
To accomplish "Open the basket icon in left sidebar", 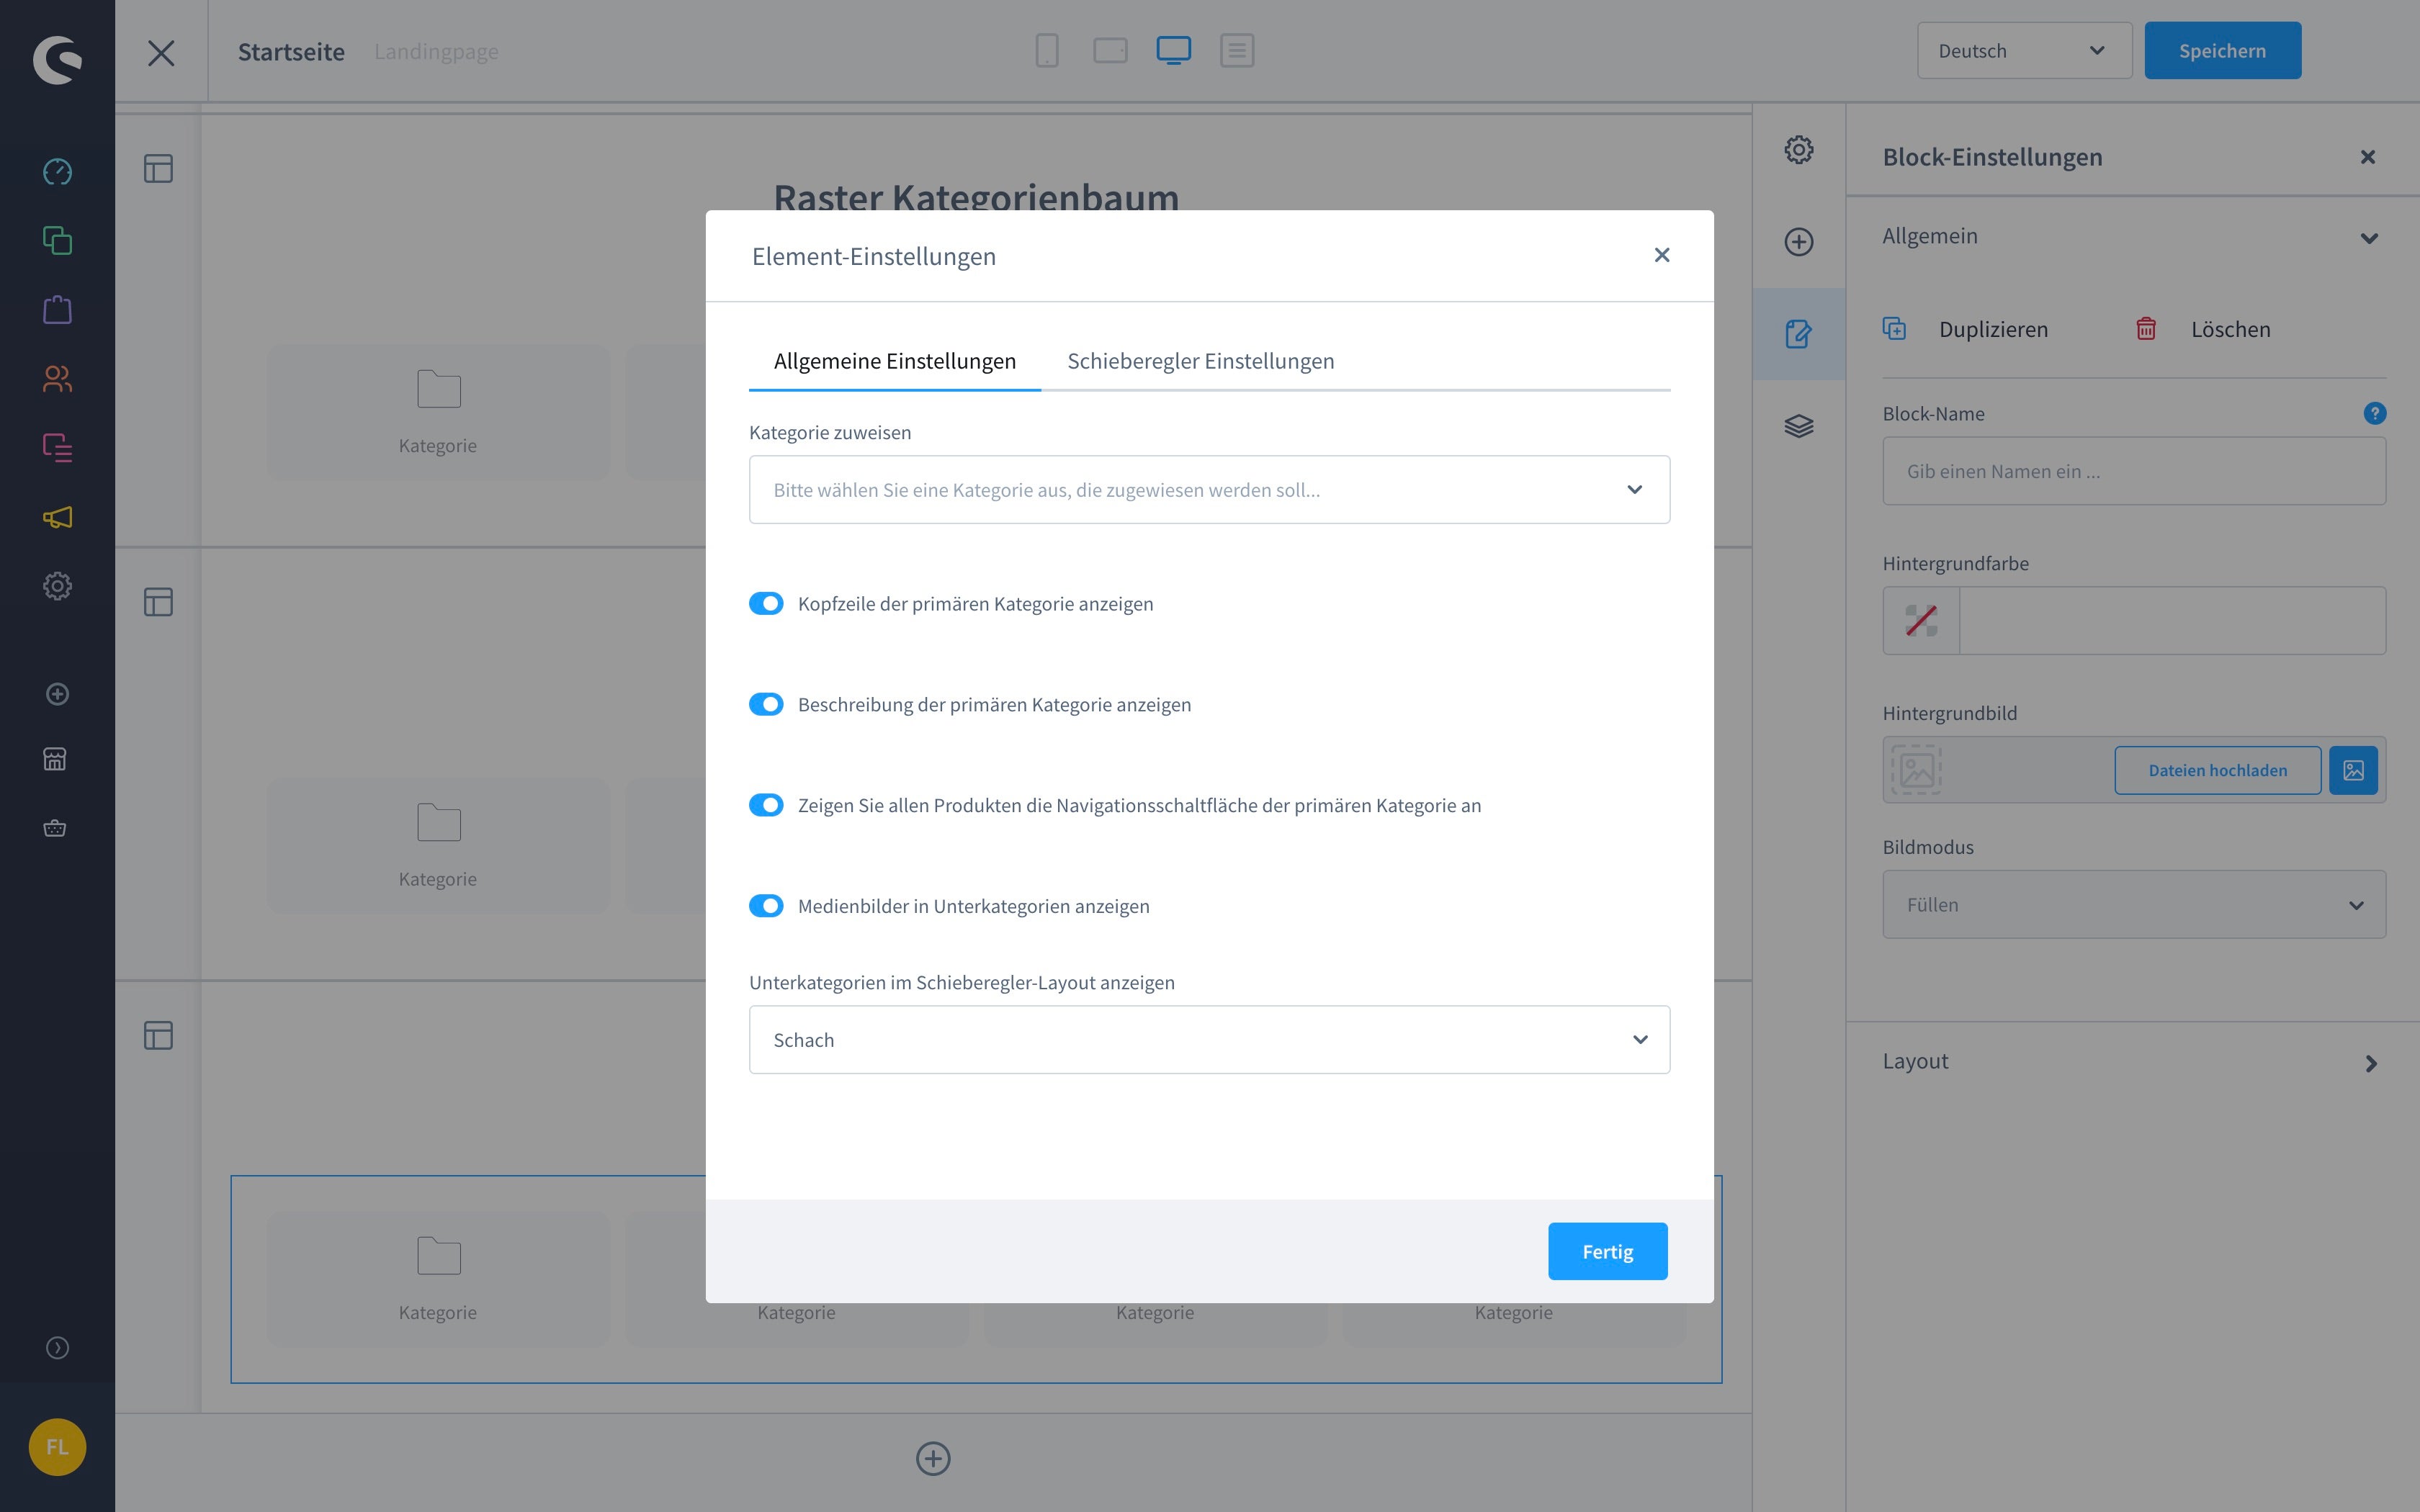I will click(55, 828).
